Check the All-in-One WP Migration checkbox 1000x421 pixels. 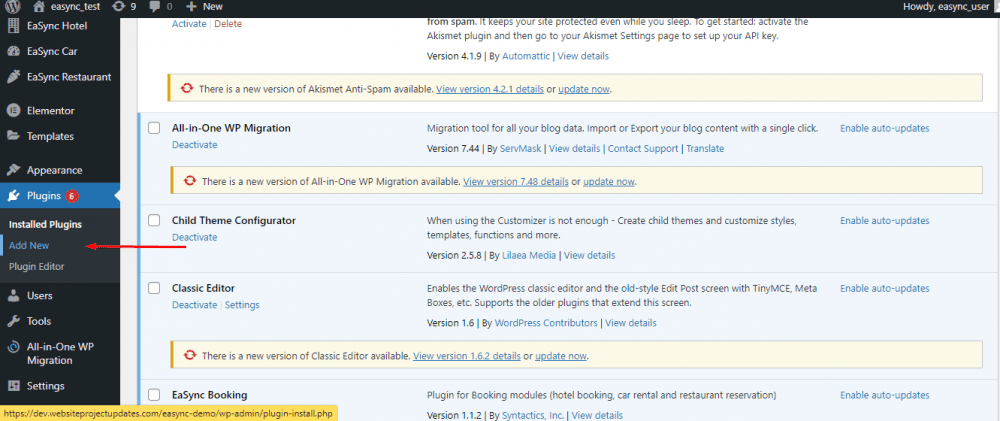(x=154, y=128)
